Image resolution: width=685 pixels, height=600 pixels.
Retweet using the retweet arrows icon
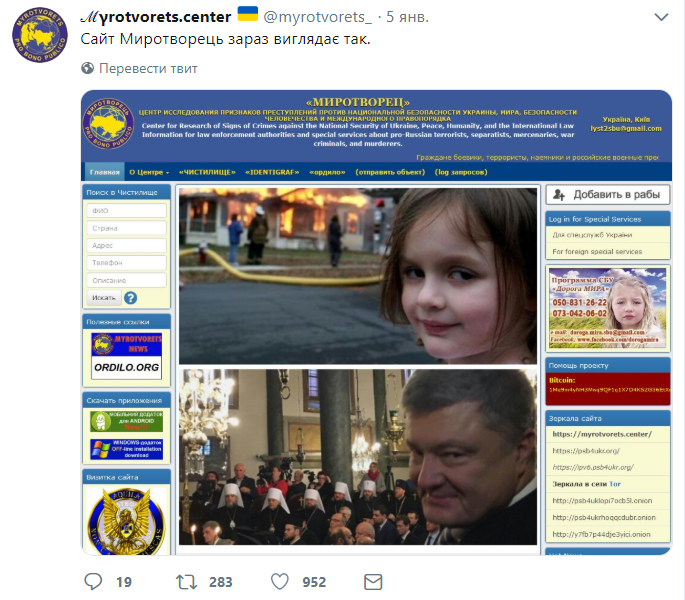pos(187,582)
